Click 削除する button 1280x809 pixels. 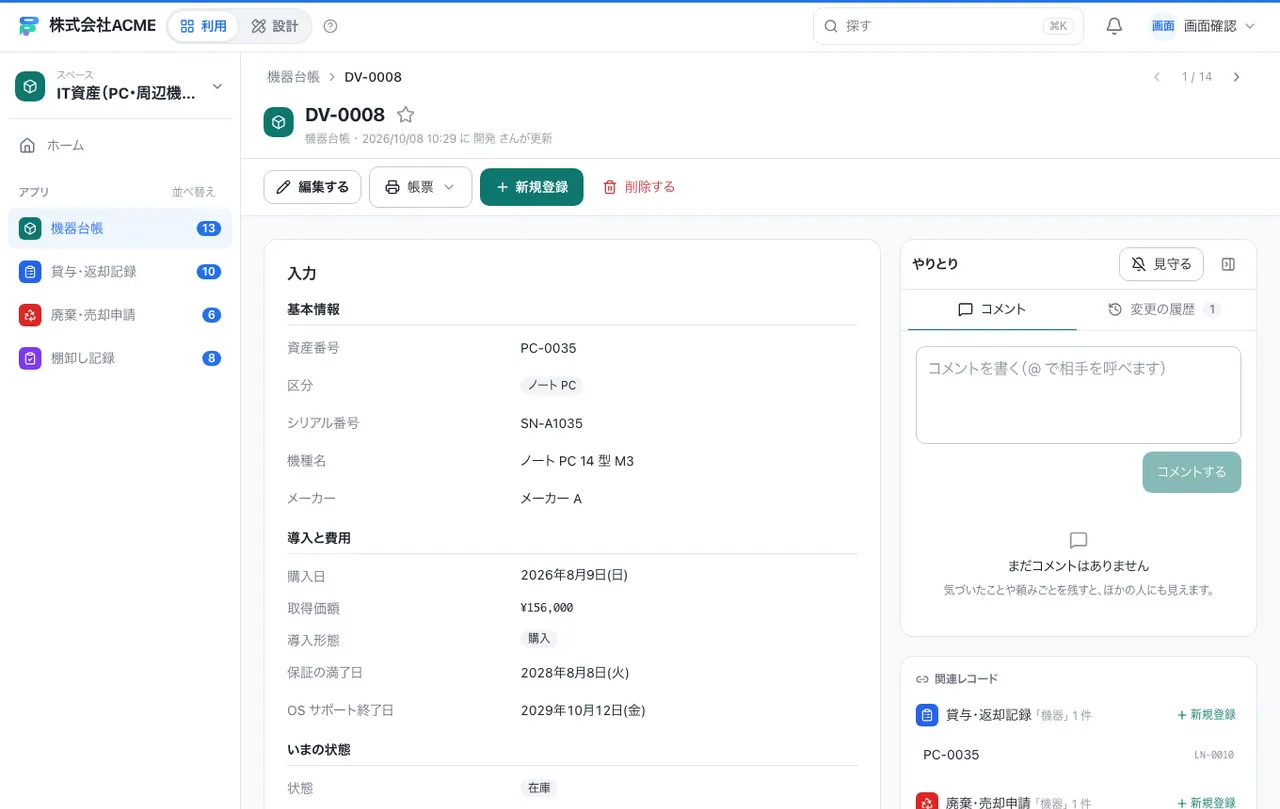(639, 187)
